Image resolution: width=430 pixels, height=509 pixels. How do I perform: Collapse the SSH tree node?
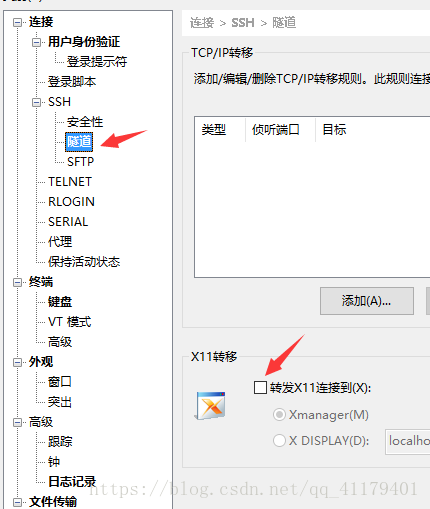click(x=36, y=102)
